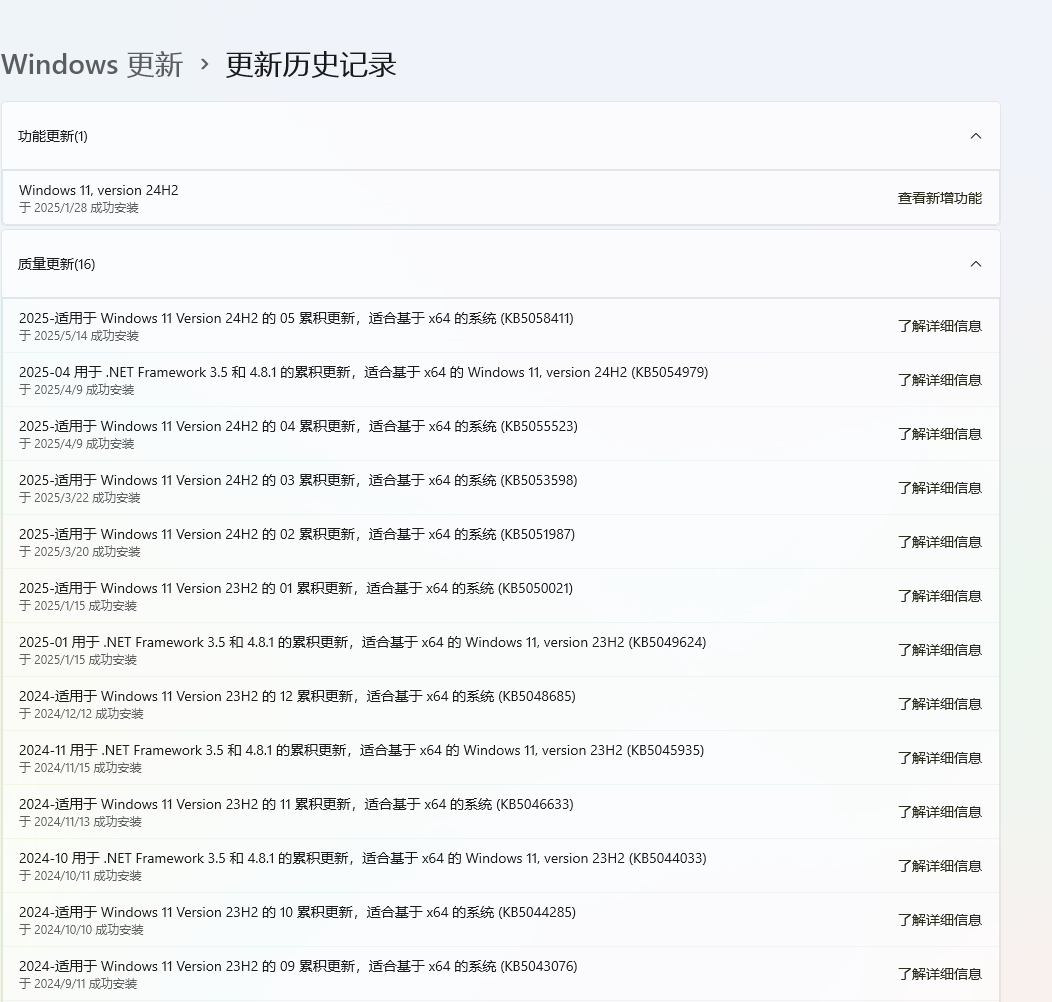Collapse the 功能更新(1) section chevron

click(x=976, y=136)
